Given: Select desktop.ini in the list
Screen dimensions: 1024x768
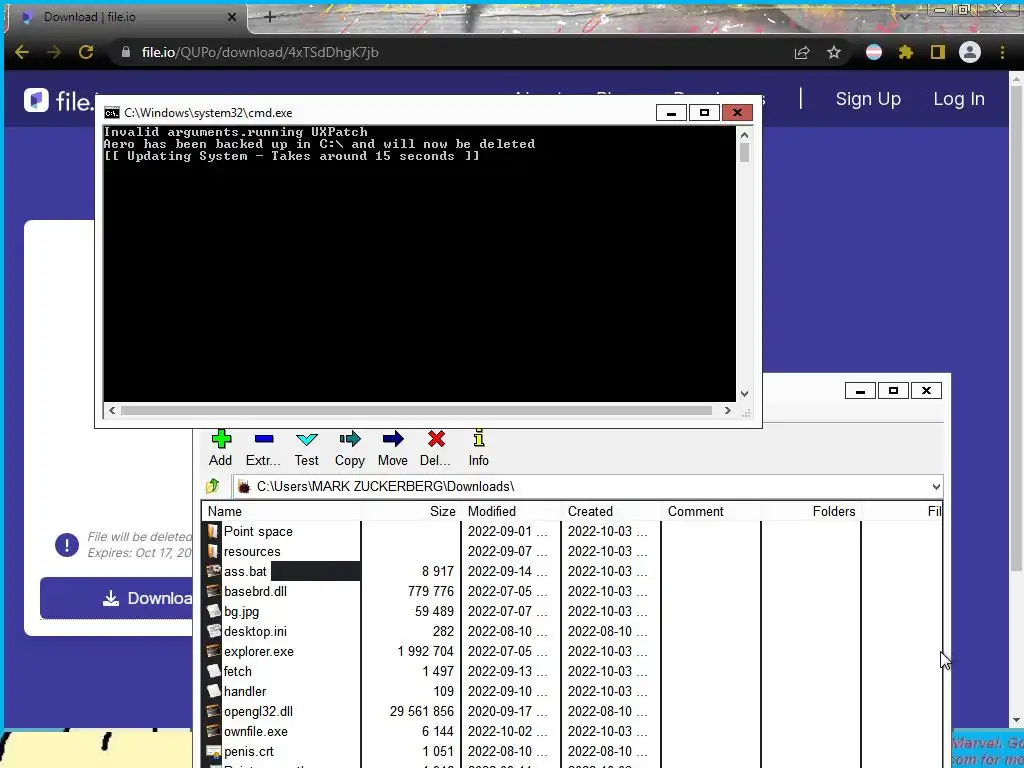Looking at the screenshot, I should (x=255, y=632).
